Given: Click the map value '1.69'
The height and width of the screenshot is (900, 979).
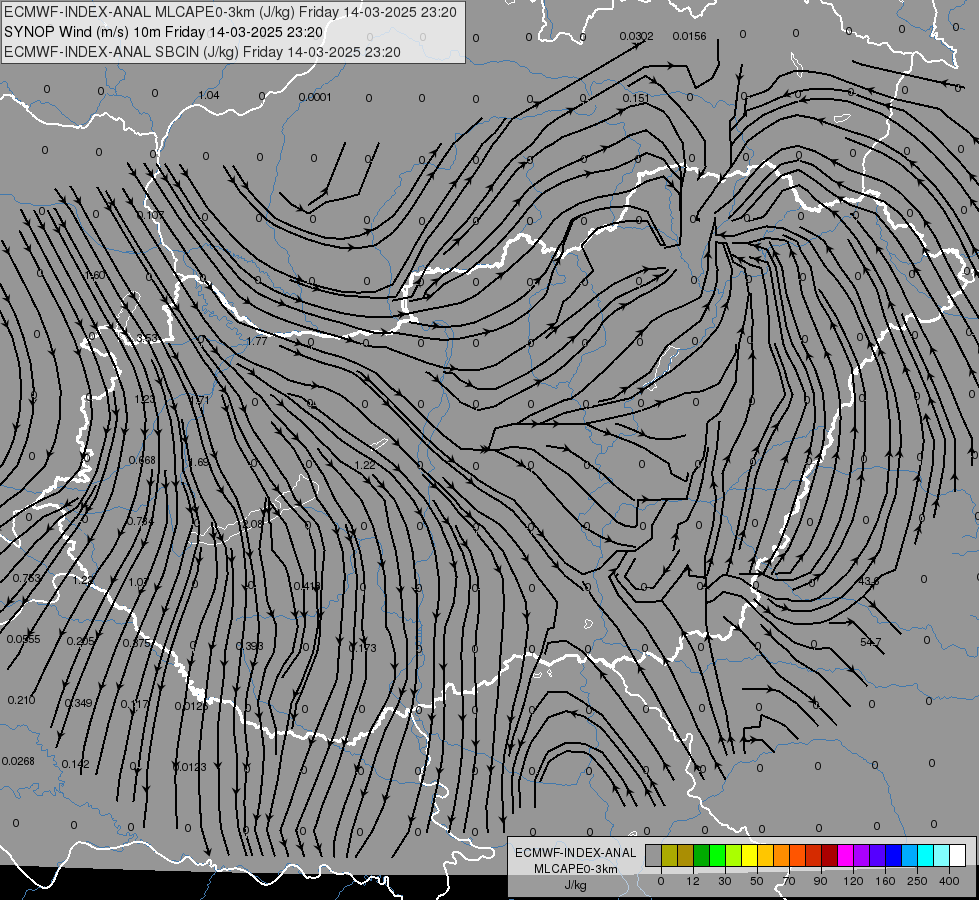Looking at the screenshot, I should pyautogui.click(x=199, y=462).
